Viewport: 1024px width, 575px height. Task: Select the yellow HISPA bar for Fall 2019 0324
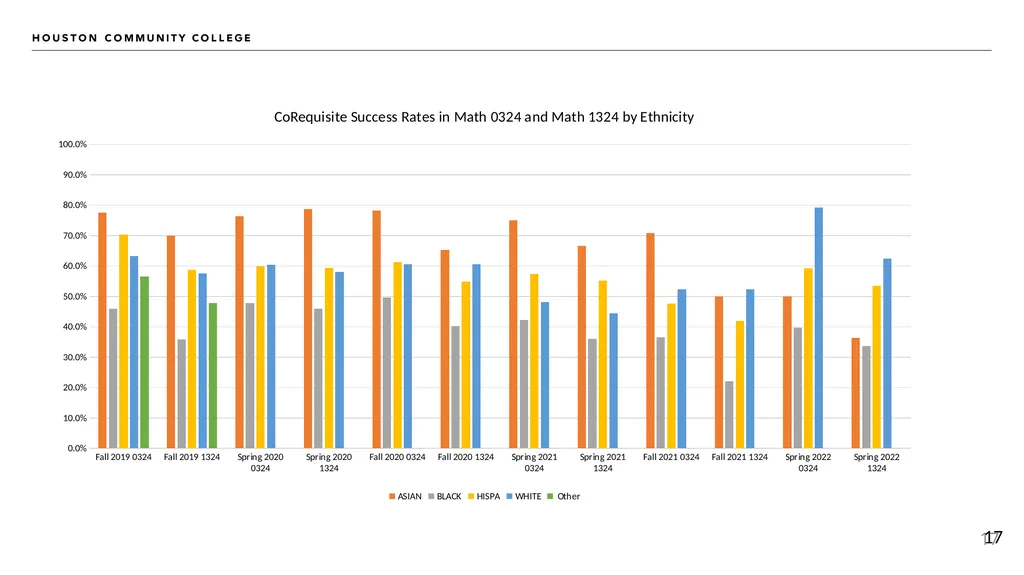[x=123, y=342]
